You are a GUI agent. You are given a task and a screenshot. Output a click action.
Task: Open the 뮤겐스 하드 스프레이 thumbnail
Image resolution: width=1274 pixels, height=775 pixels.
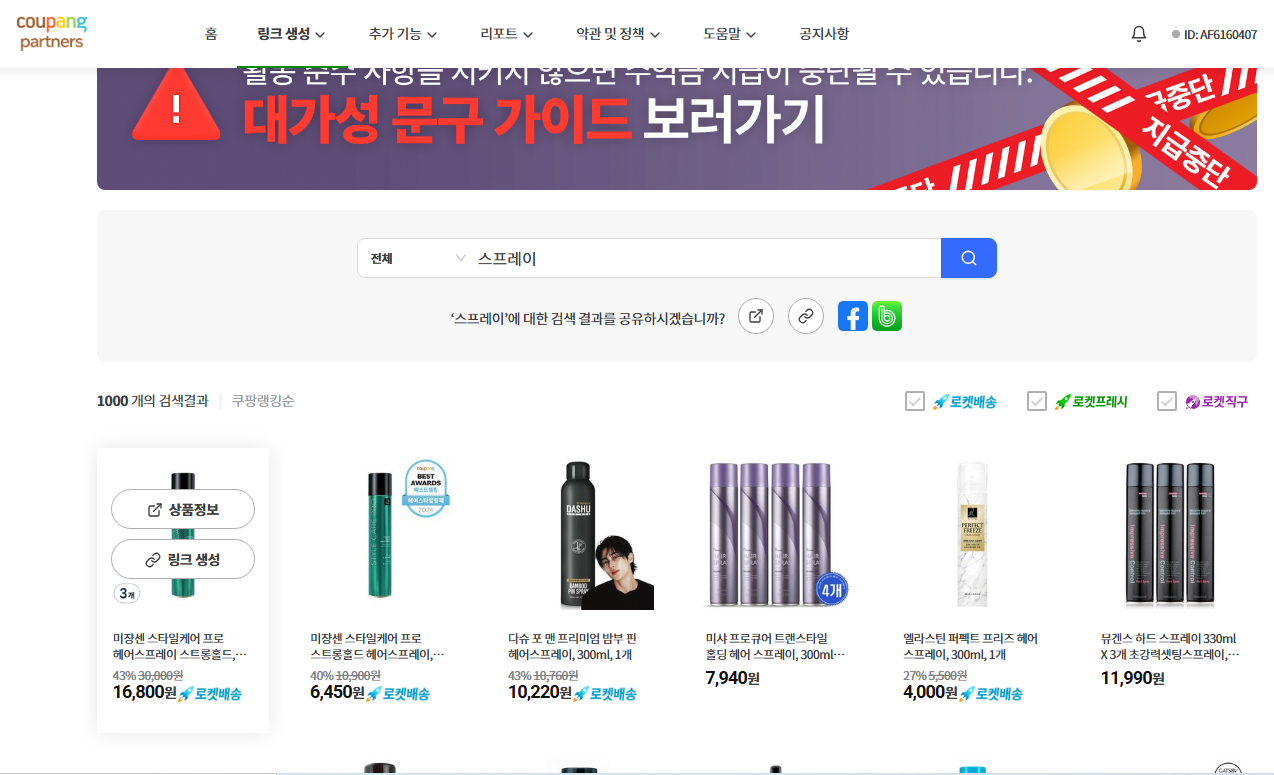[x=1171, y=535]
